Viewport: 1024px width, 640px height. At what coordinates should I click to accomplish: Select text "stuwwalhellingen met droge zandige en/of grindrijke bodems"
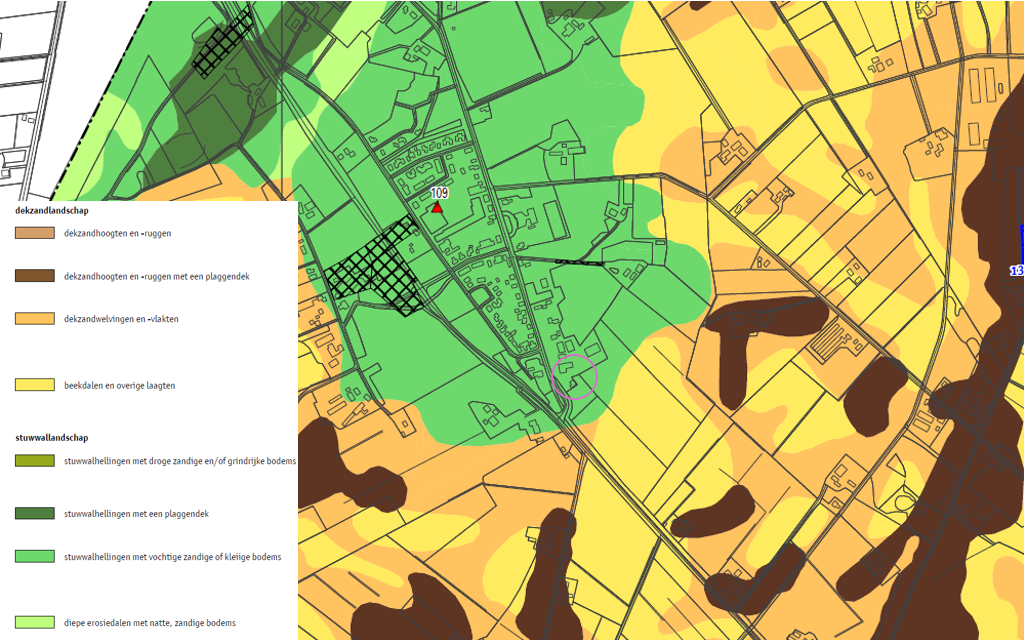tap(180, 461)
